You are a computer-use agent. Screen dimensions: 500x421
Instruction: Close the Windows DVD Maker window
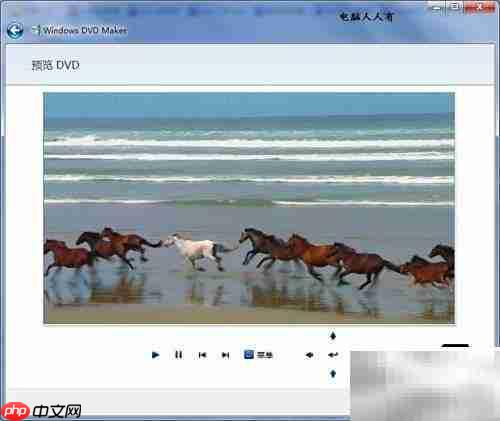coord(479,7)
